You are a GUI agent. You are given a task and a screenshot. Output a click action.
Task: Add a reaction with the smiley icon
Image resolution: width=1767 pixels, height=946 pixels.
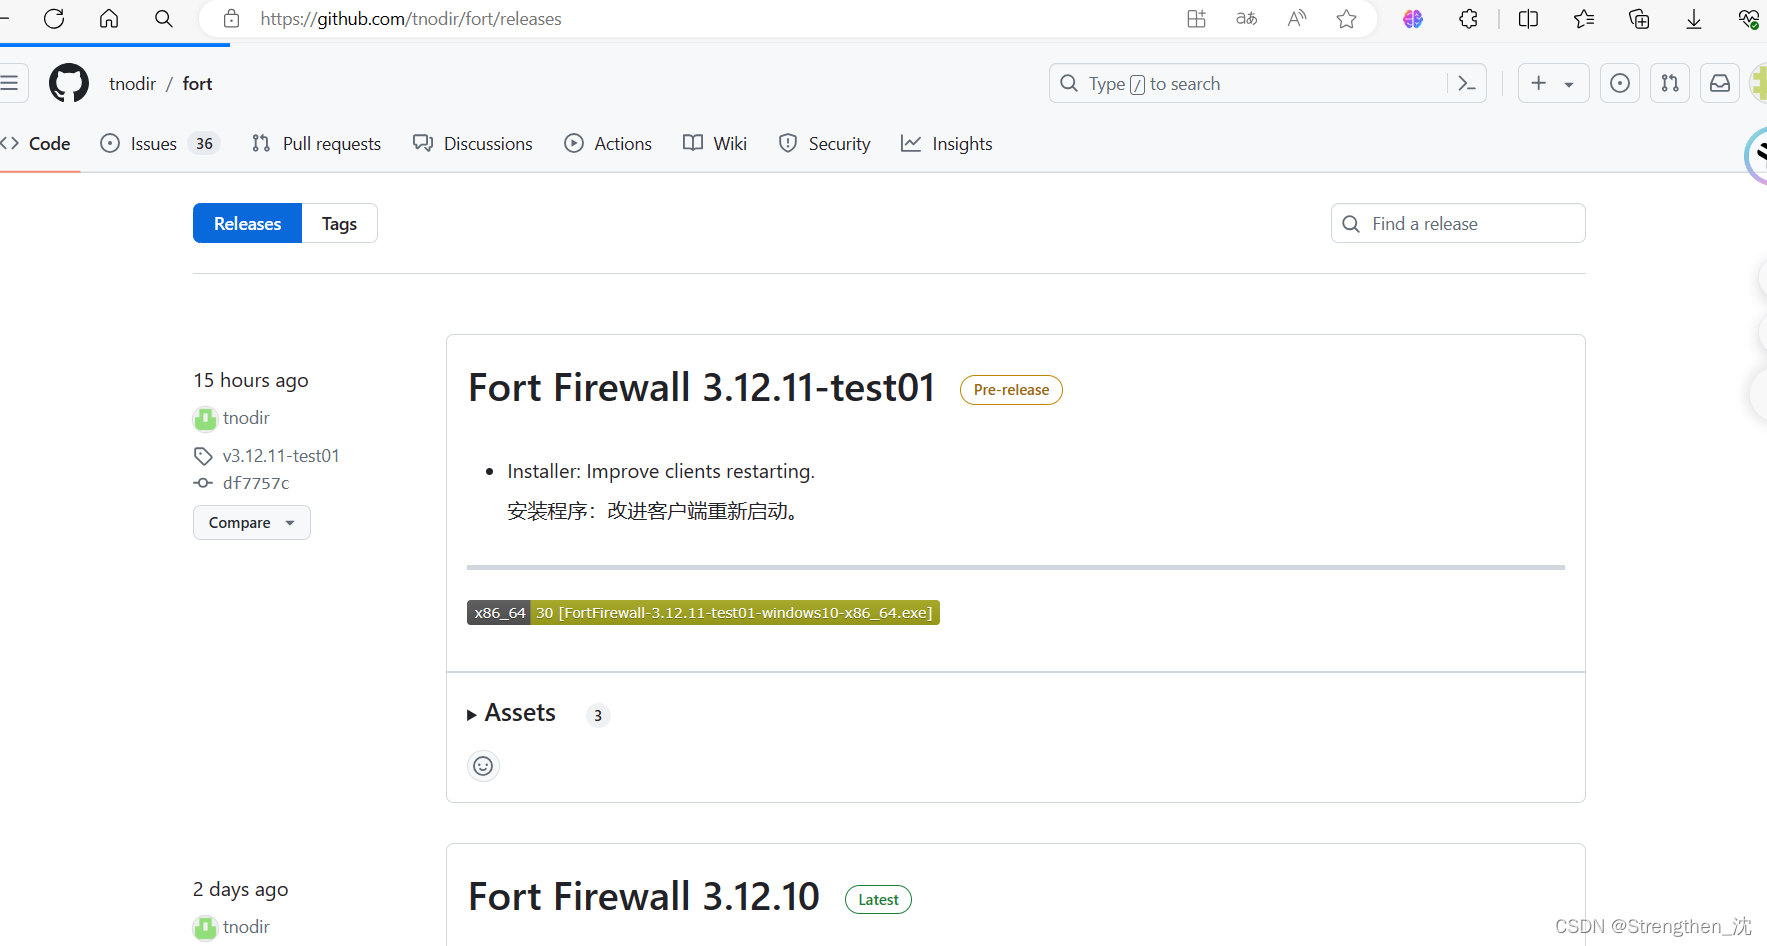point(483,766)
